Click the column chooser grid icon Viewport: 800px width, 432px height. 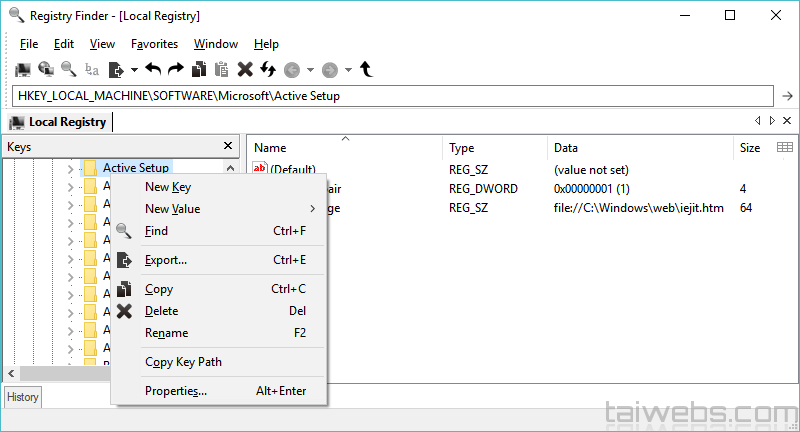[x=784, y=147]
